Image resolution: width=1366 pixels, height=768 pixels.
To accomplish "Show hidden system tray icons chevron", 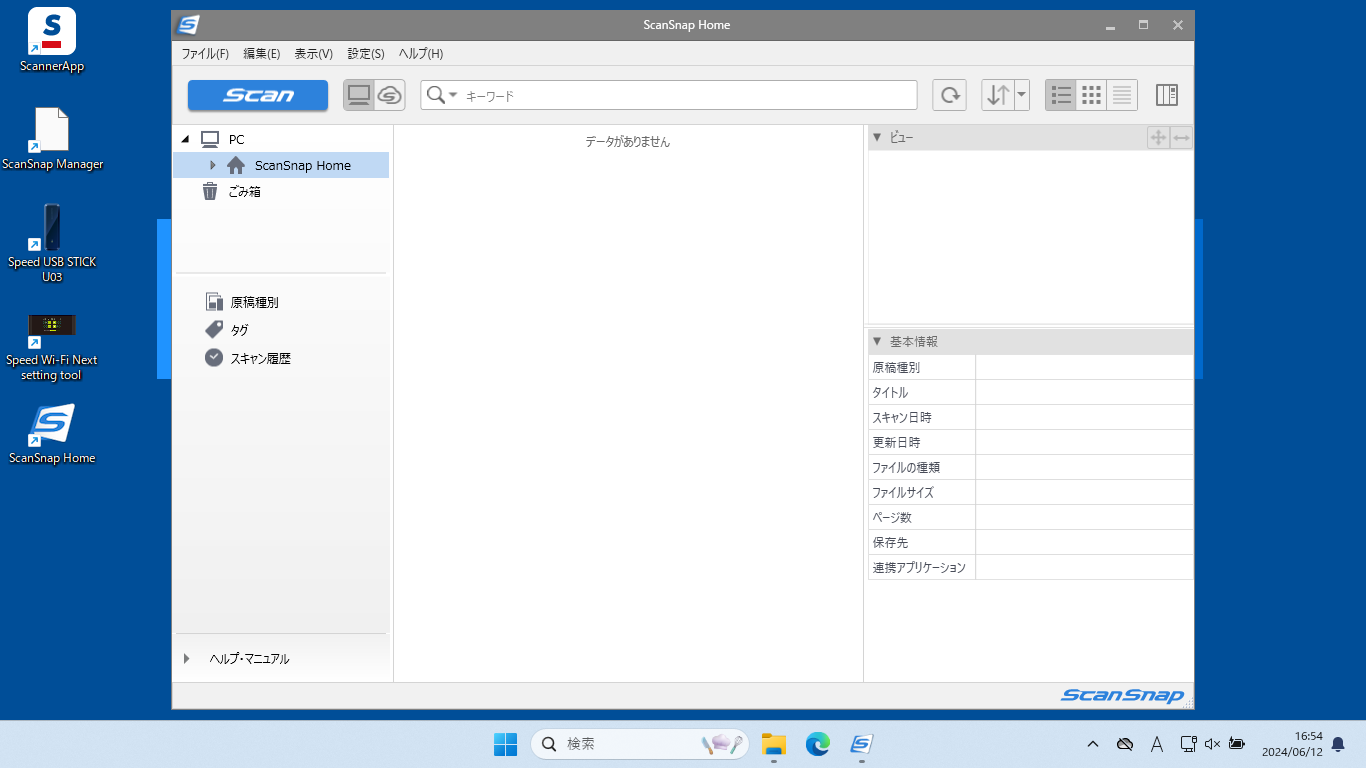I will (1093, 744).
